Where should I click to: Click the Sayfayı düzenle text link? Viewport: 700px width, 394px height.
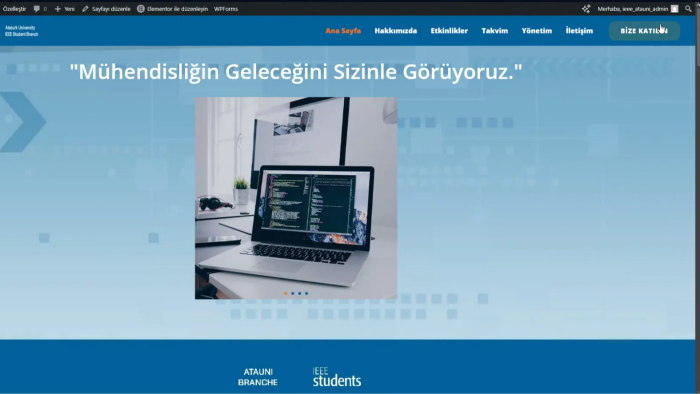click(x=111, y=9)
